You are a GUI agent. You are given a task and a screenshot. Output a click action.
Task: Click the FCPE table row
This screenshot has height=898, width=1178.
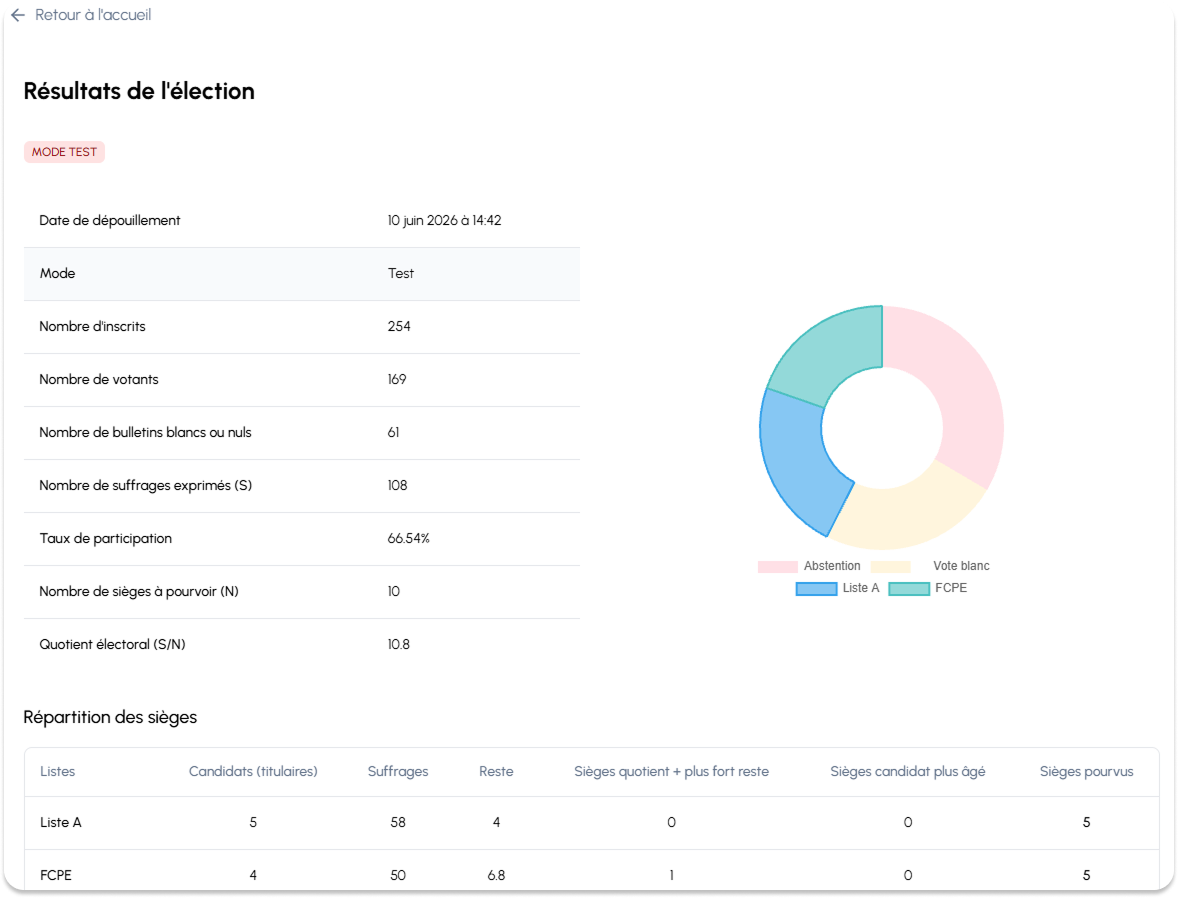coord(592,874)
